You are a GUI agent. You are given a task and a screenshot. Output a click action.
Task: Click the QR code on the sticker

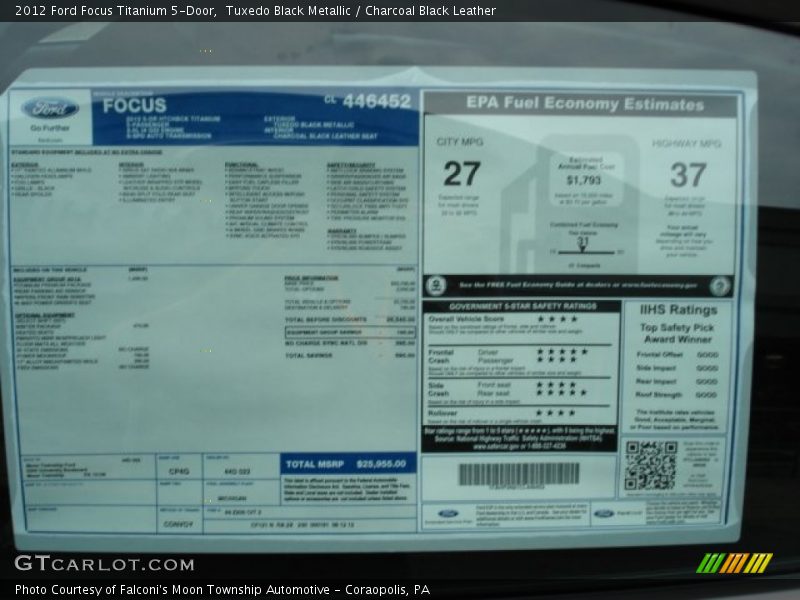[652, 466]
